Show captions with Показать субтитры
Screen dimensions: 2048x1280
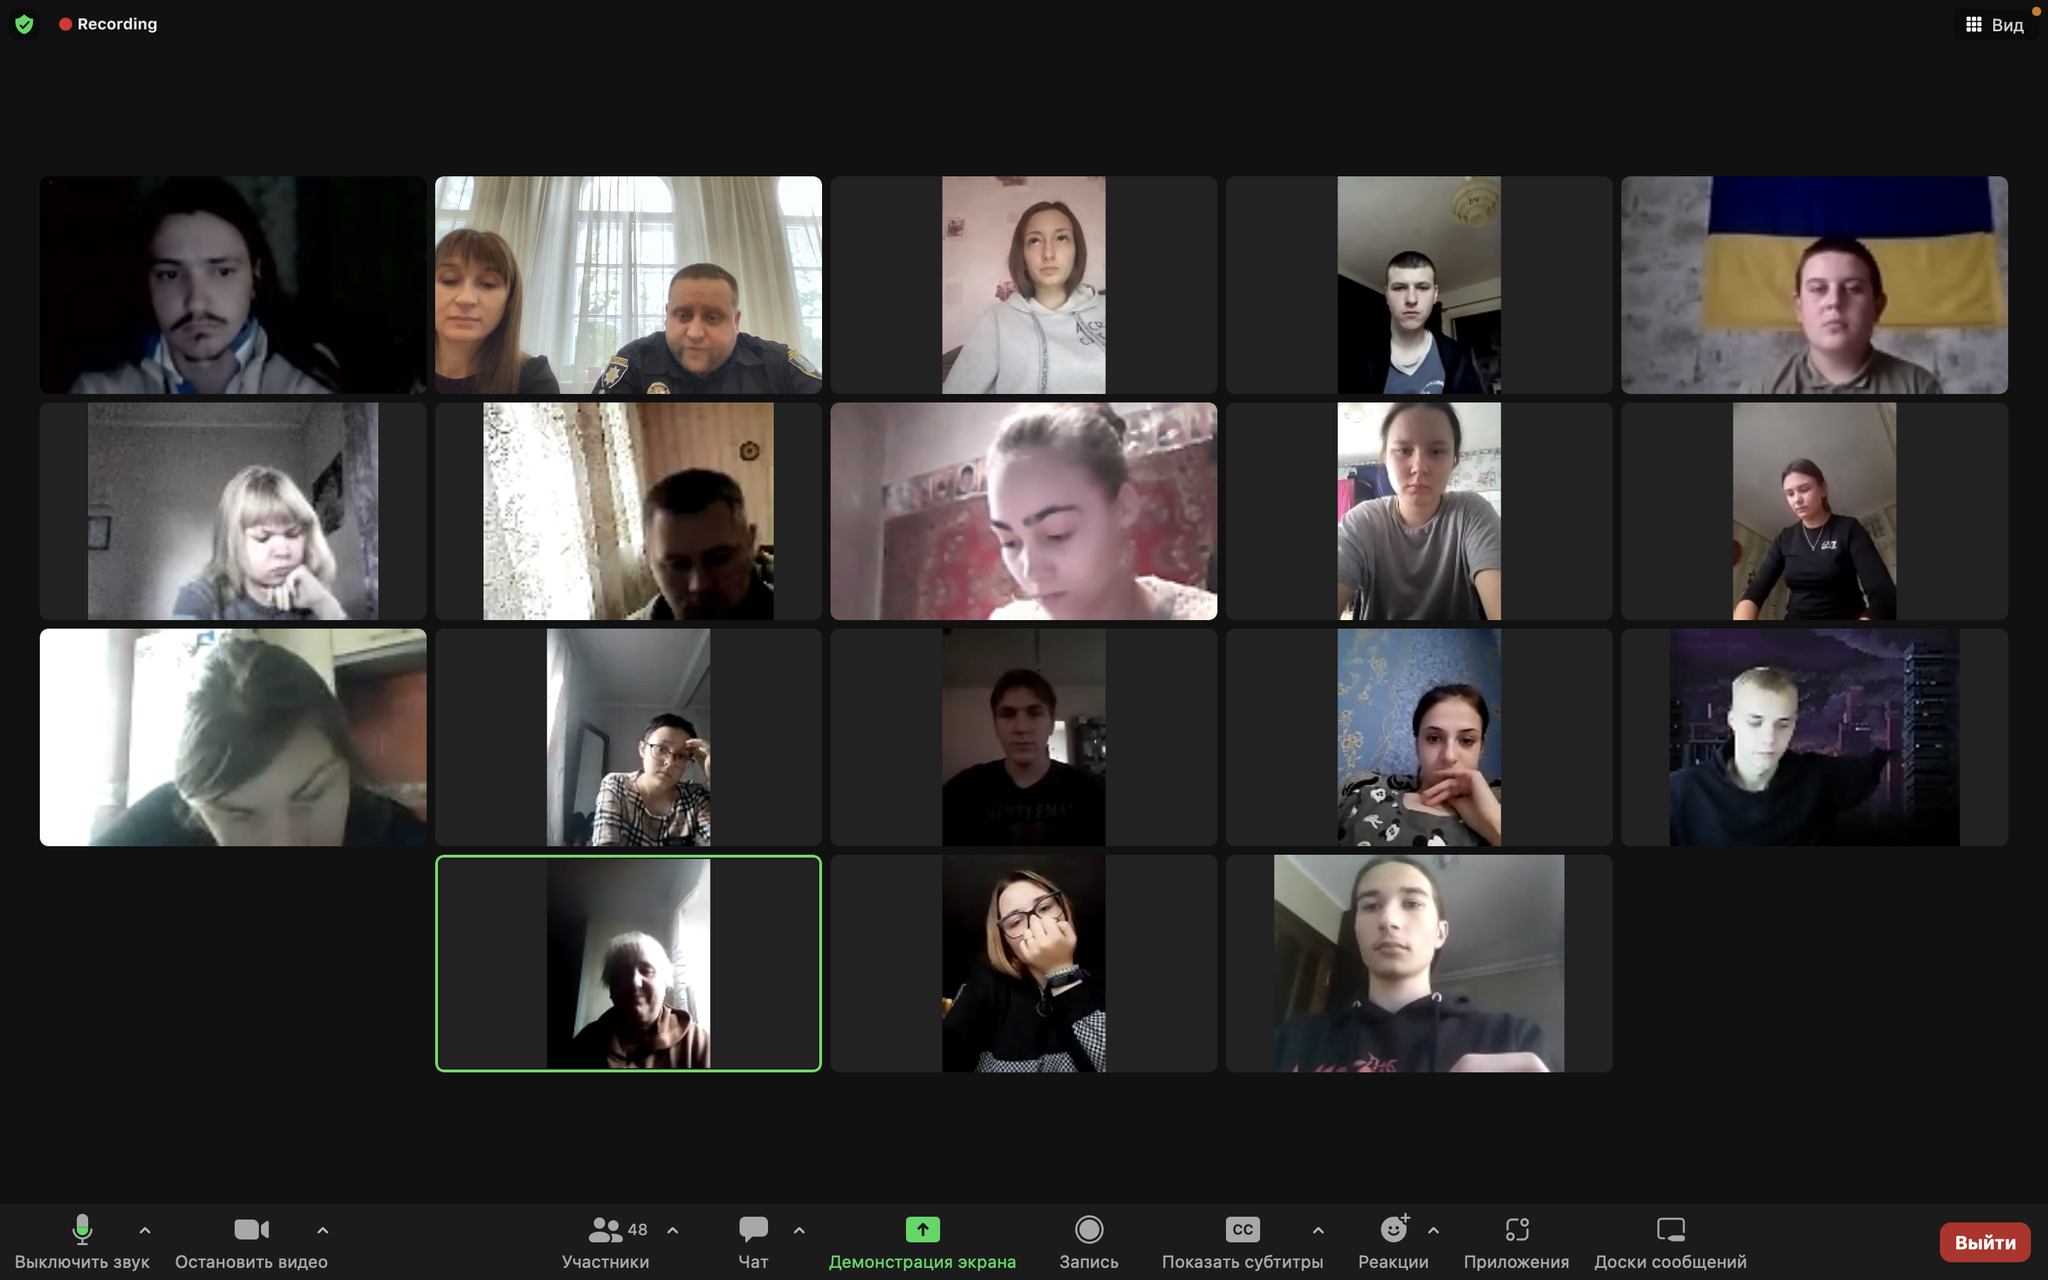tap(1242, 1243)
